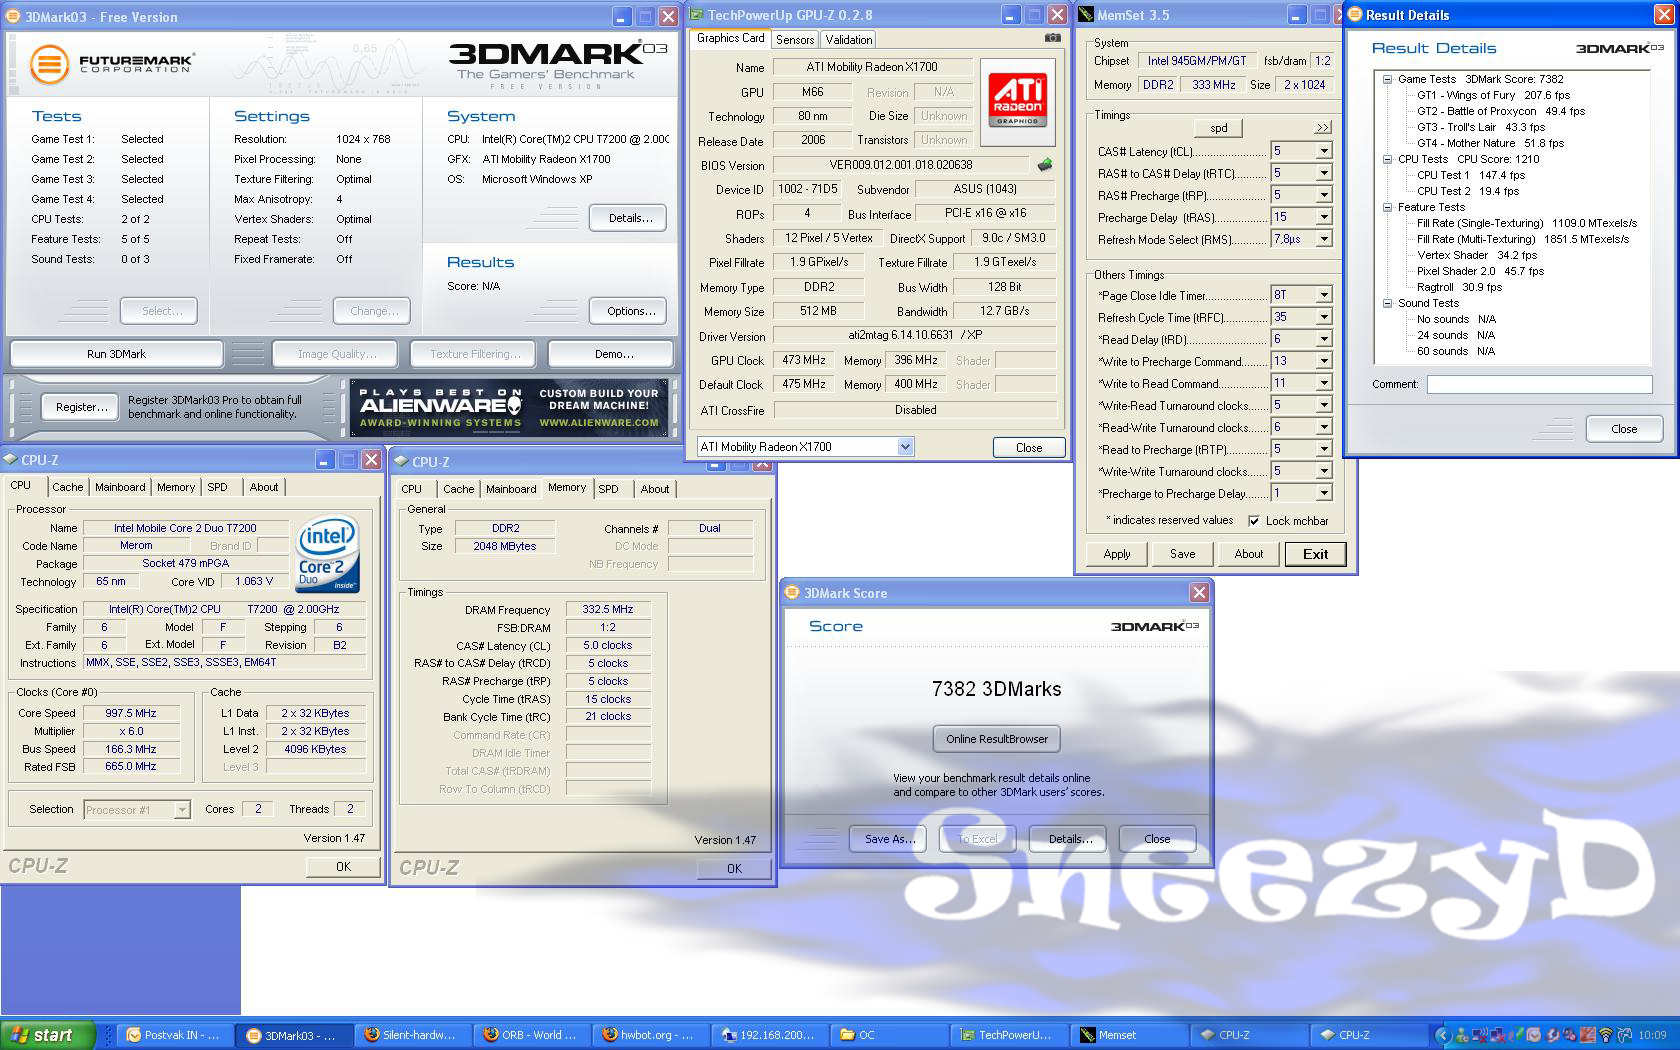Switch to the Postvak IN taskbar item

click(x=176, y=1035)
